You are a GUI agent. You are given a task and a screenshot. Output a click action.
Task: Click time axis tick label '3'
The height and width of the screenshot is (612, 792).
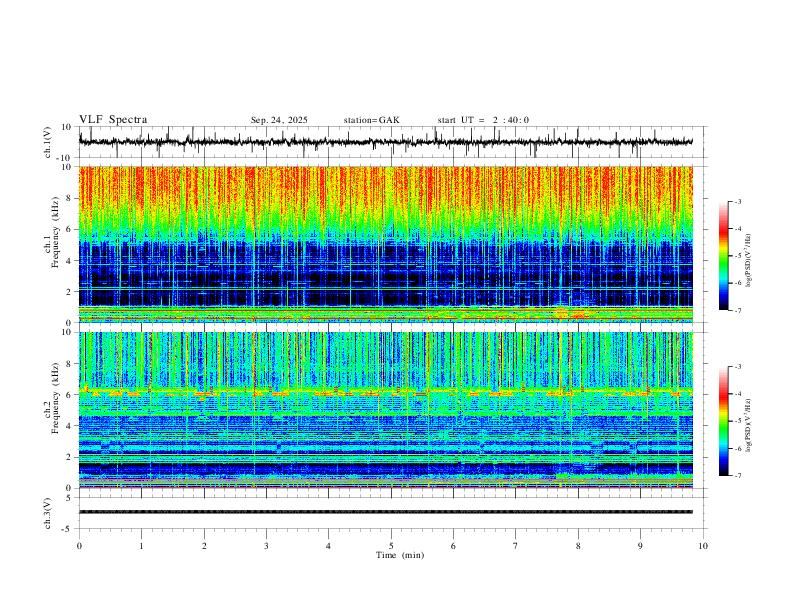[266, 546]
